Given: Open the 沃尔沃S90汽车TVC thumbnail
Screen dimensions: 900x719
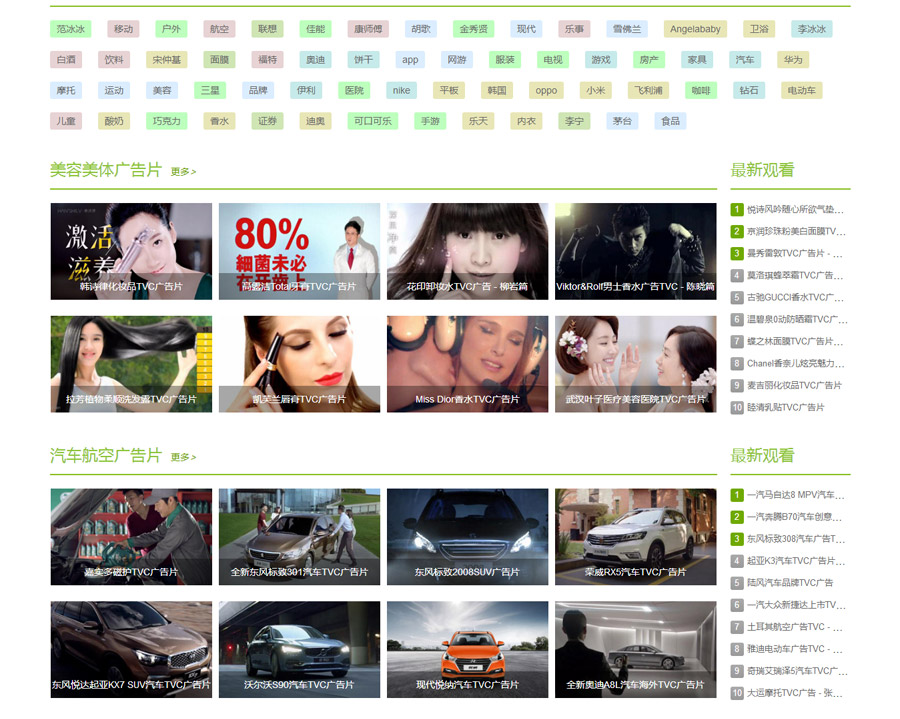Looking at the screenshot, I should pyautogui.click(x=299, y=650).
